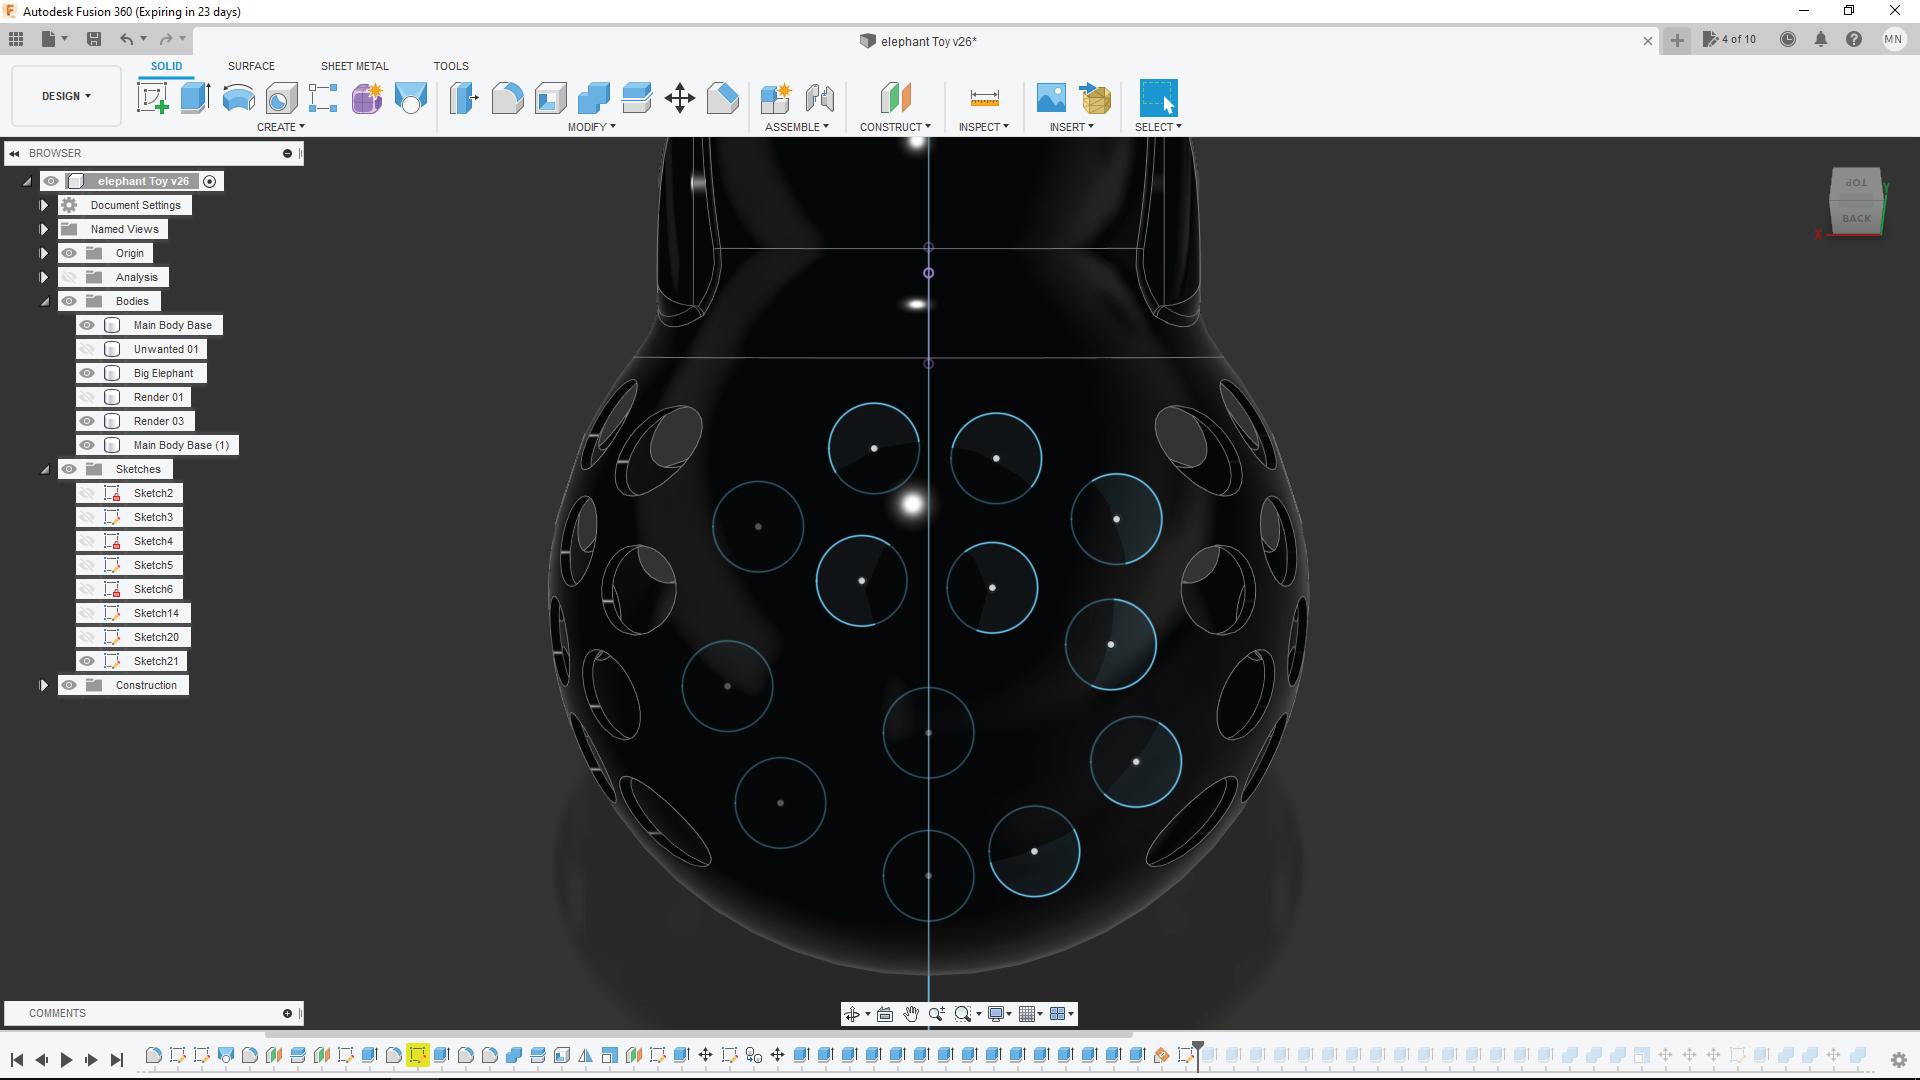The width and height of the screenshot is (1920, 1080).
Task: Open the MODIFY dropdown menu
Action: tap(591, 126)
